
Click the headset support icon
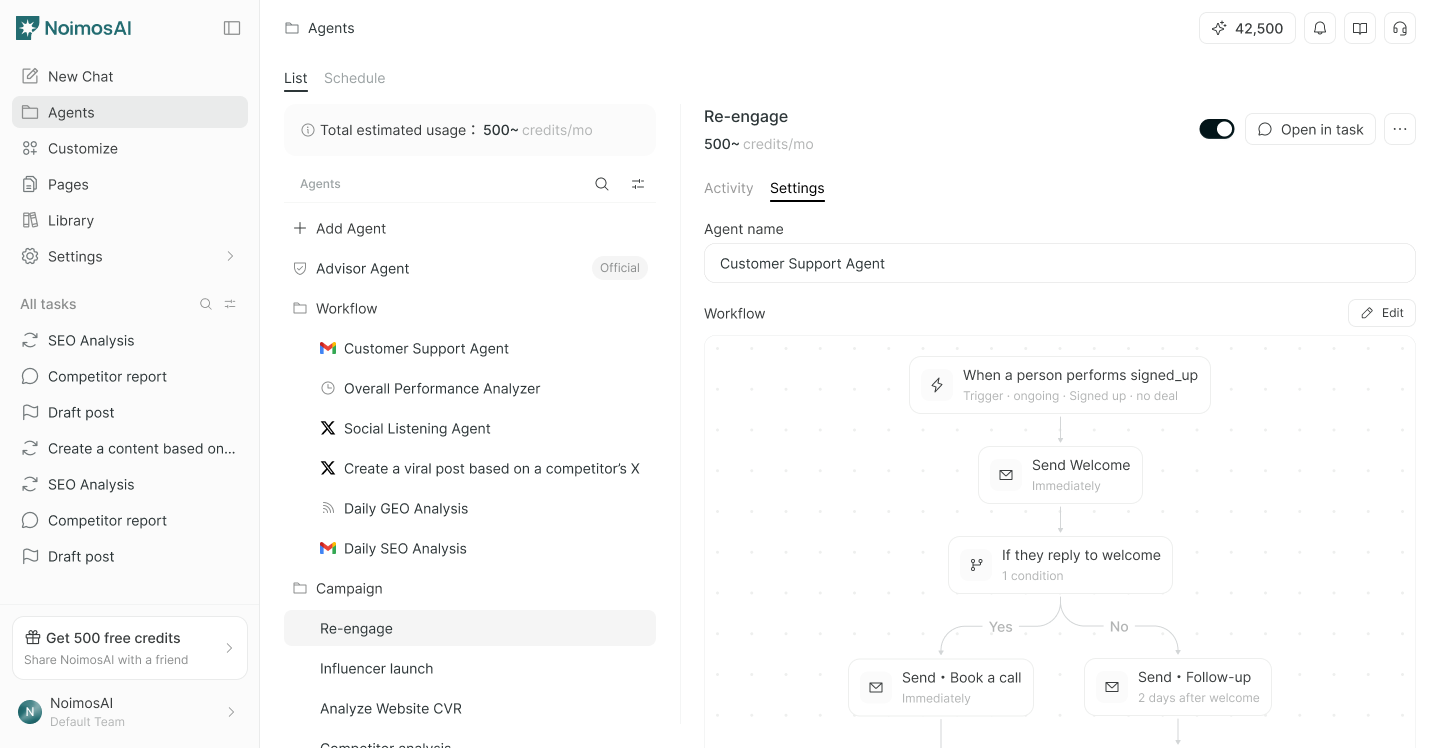coord(1400,28)
